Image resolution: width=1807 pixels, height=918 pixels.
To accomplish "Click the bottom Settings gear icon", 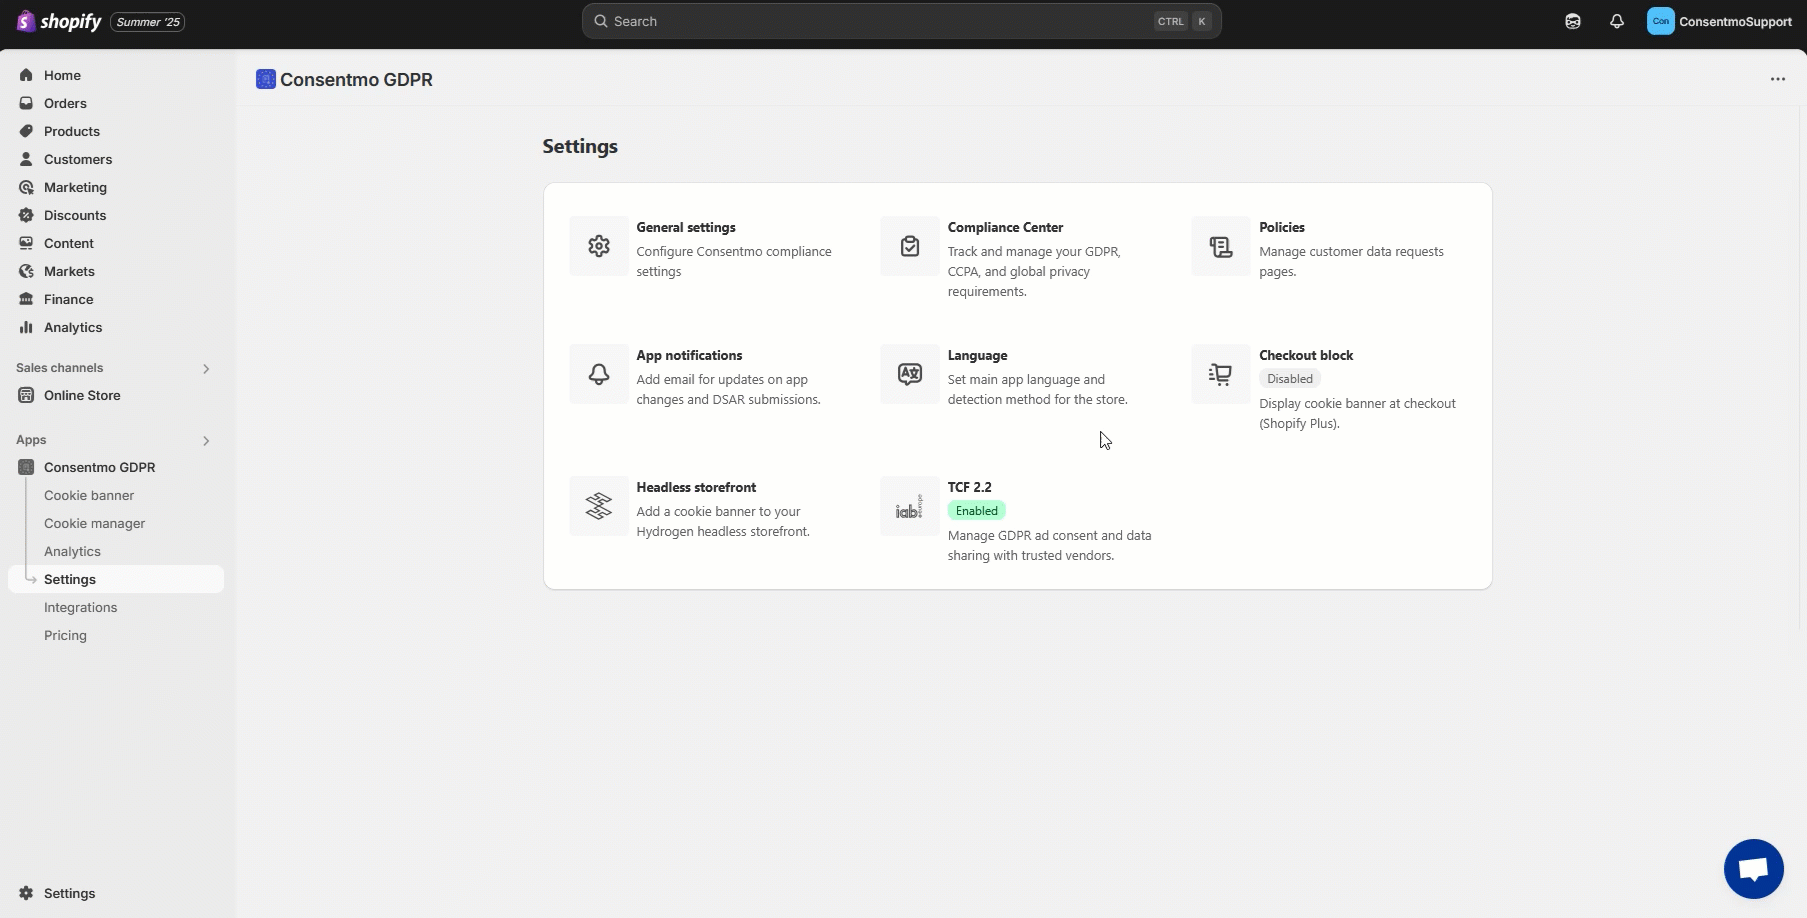I will point(26,893).
